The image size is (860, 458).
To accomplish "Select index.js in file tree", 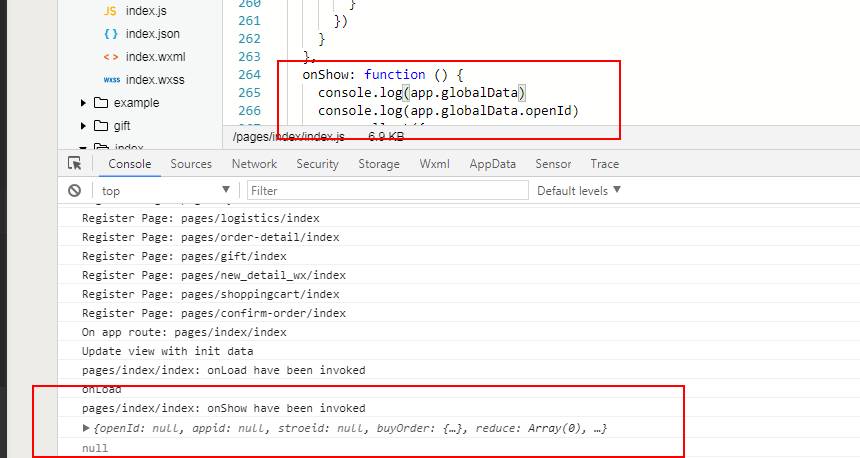I will click(x=146, y=11).
